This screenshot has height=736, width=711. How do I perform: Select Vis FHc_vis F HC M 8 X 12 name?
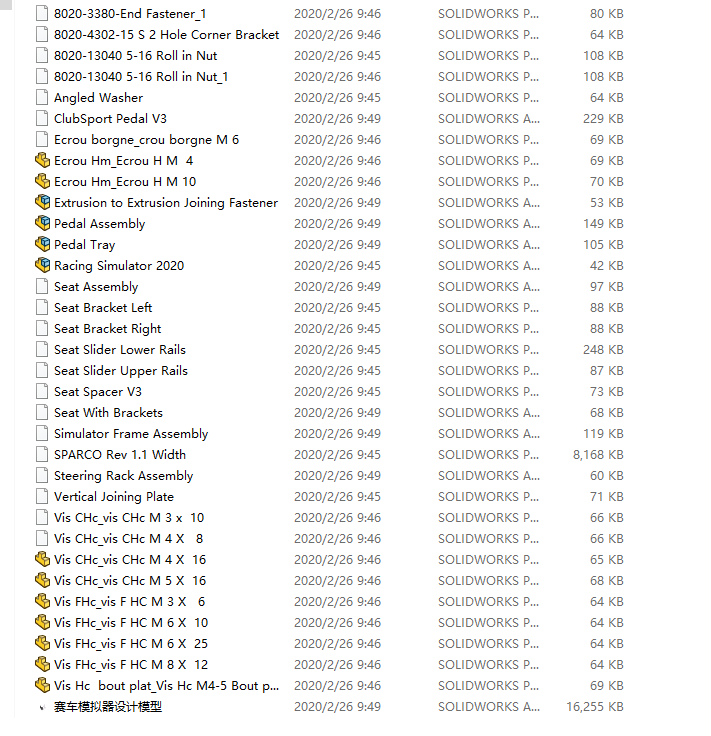[131, 665]
